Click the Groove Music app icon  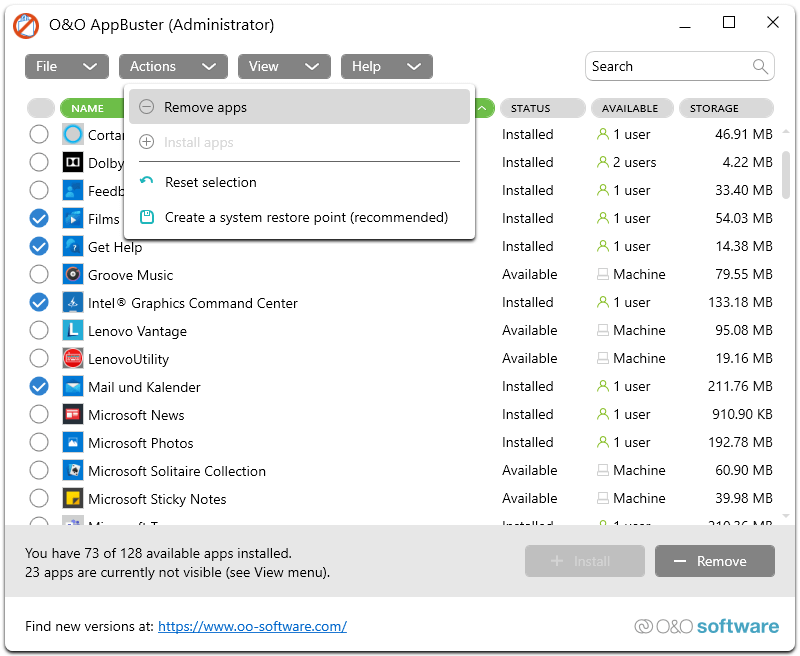(x=73, y=275)
